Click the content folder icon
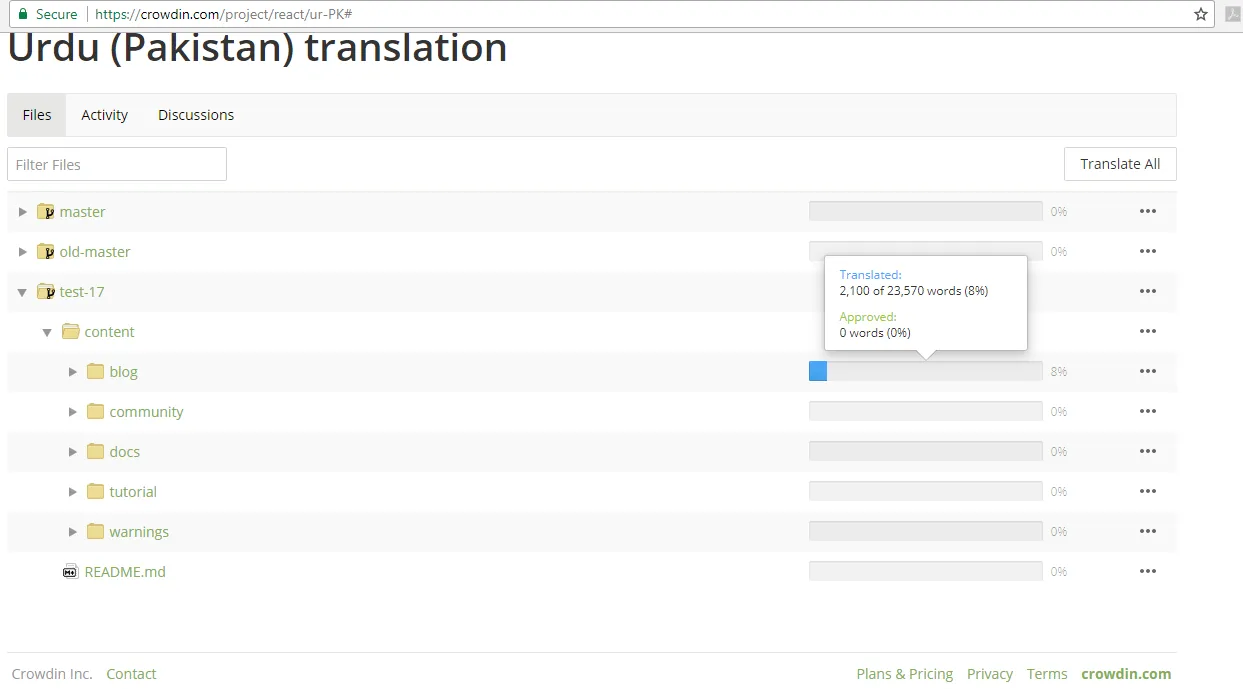Image resolution: width=1243 pixels, height=689 pixels. point(70,332)
